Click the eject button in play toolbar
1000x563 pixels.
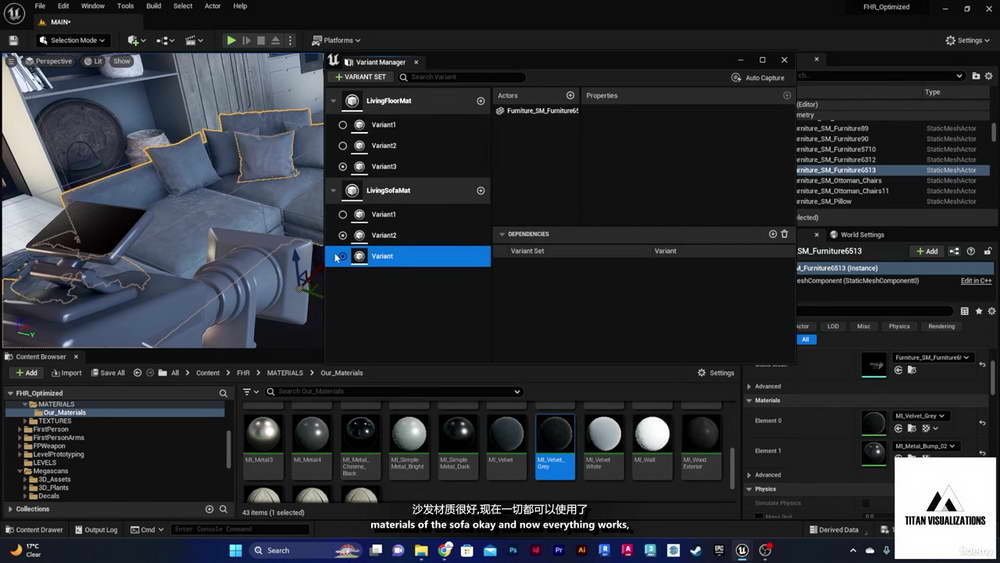[x=276, y=40]
